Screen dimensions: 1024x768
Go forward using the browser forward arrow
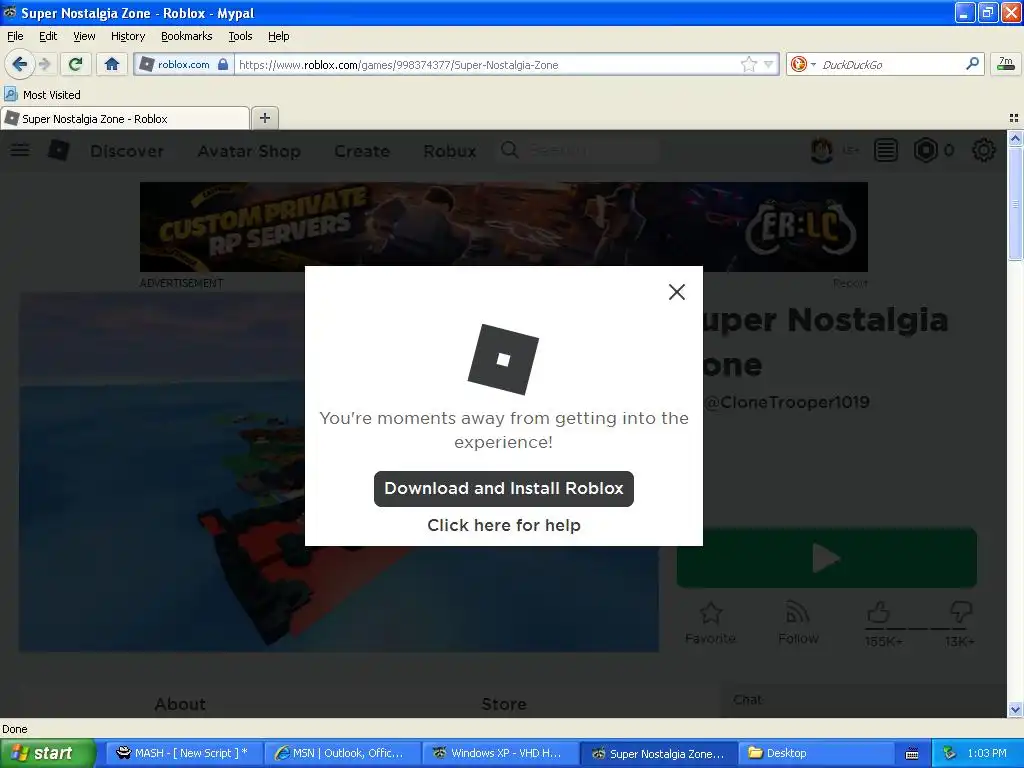(44, 64)
